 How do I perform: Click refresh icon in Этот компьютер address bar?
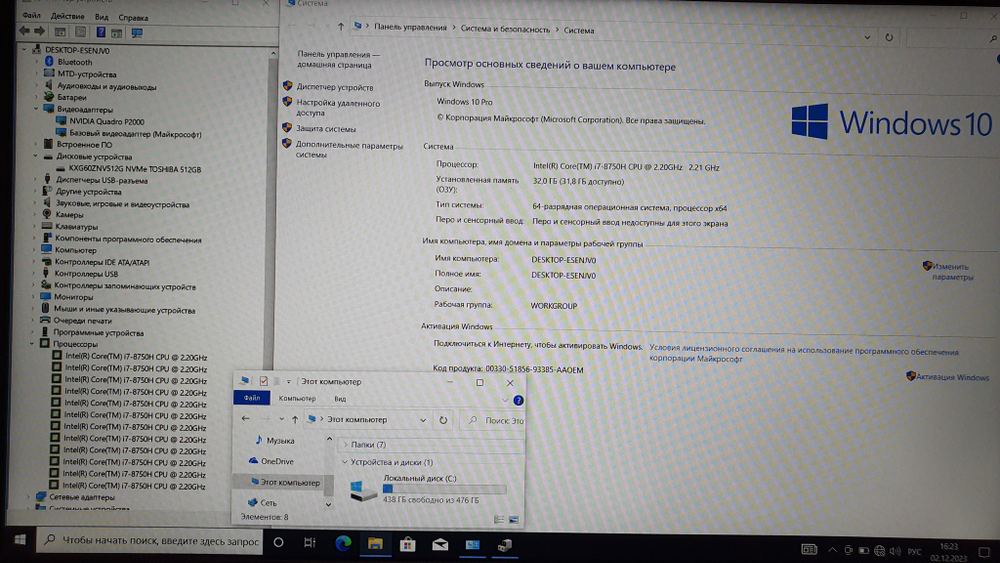coord(443,420)
